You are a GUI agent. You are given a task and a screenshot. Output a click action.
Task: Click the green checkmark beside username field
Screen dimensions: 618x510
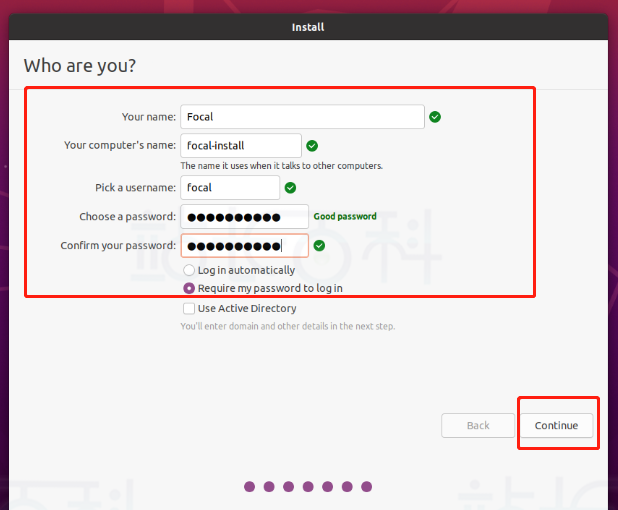[290, 188]
